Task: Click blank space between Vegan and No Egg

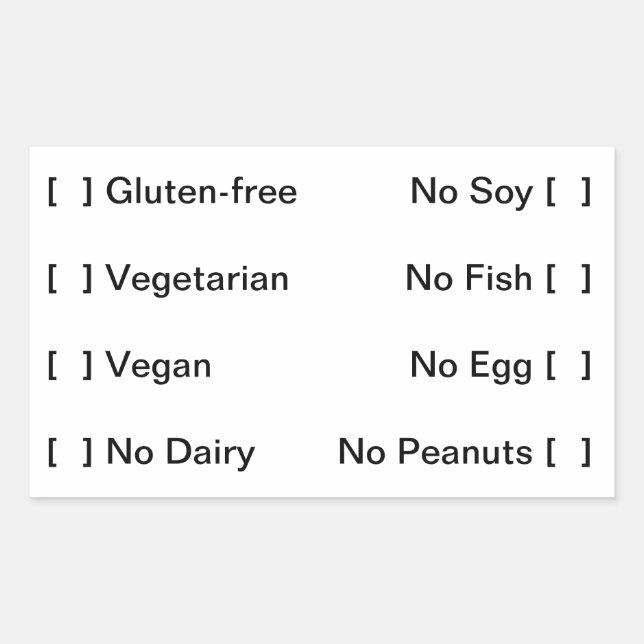Action: [x=310, y=365]
